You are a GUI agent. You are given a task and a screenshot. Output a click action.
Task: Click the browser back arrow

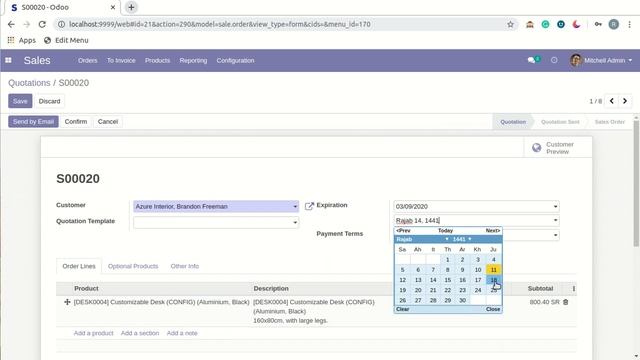point(11,24)
